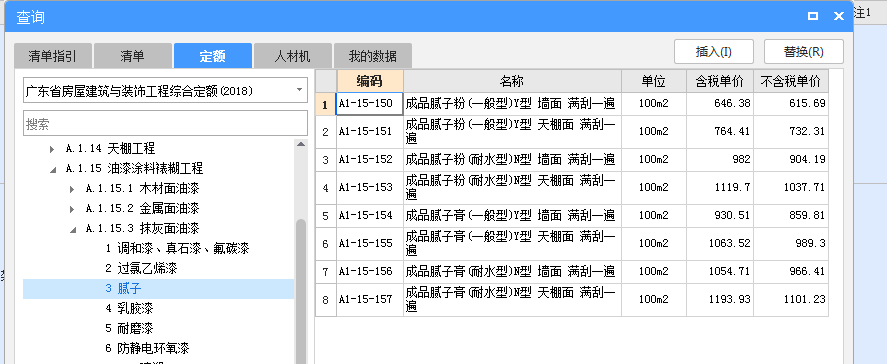The width and height of the screenshot is (887, 364).
Task: Select code cell A1-15-152
Action: click(x=370, y=160)
